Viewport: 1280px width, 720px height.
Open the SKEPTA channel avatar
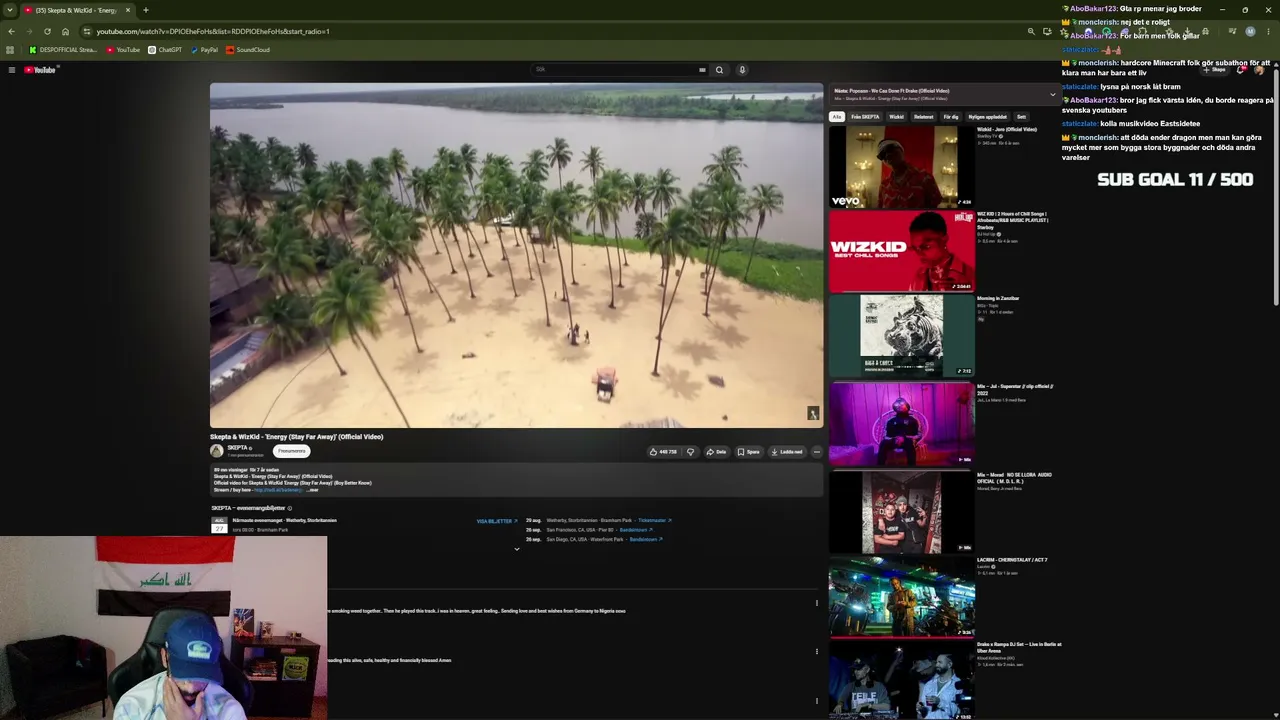click(216, 451)
